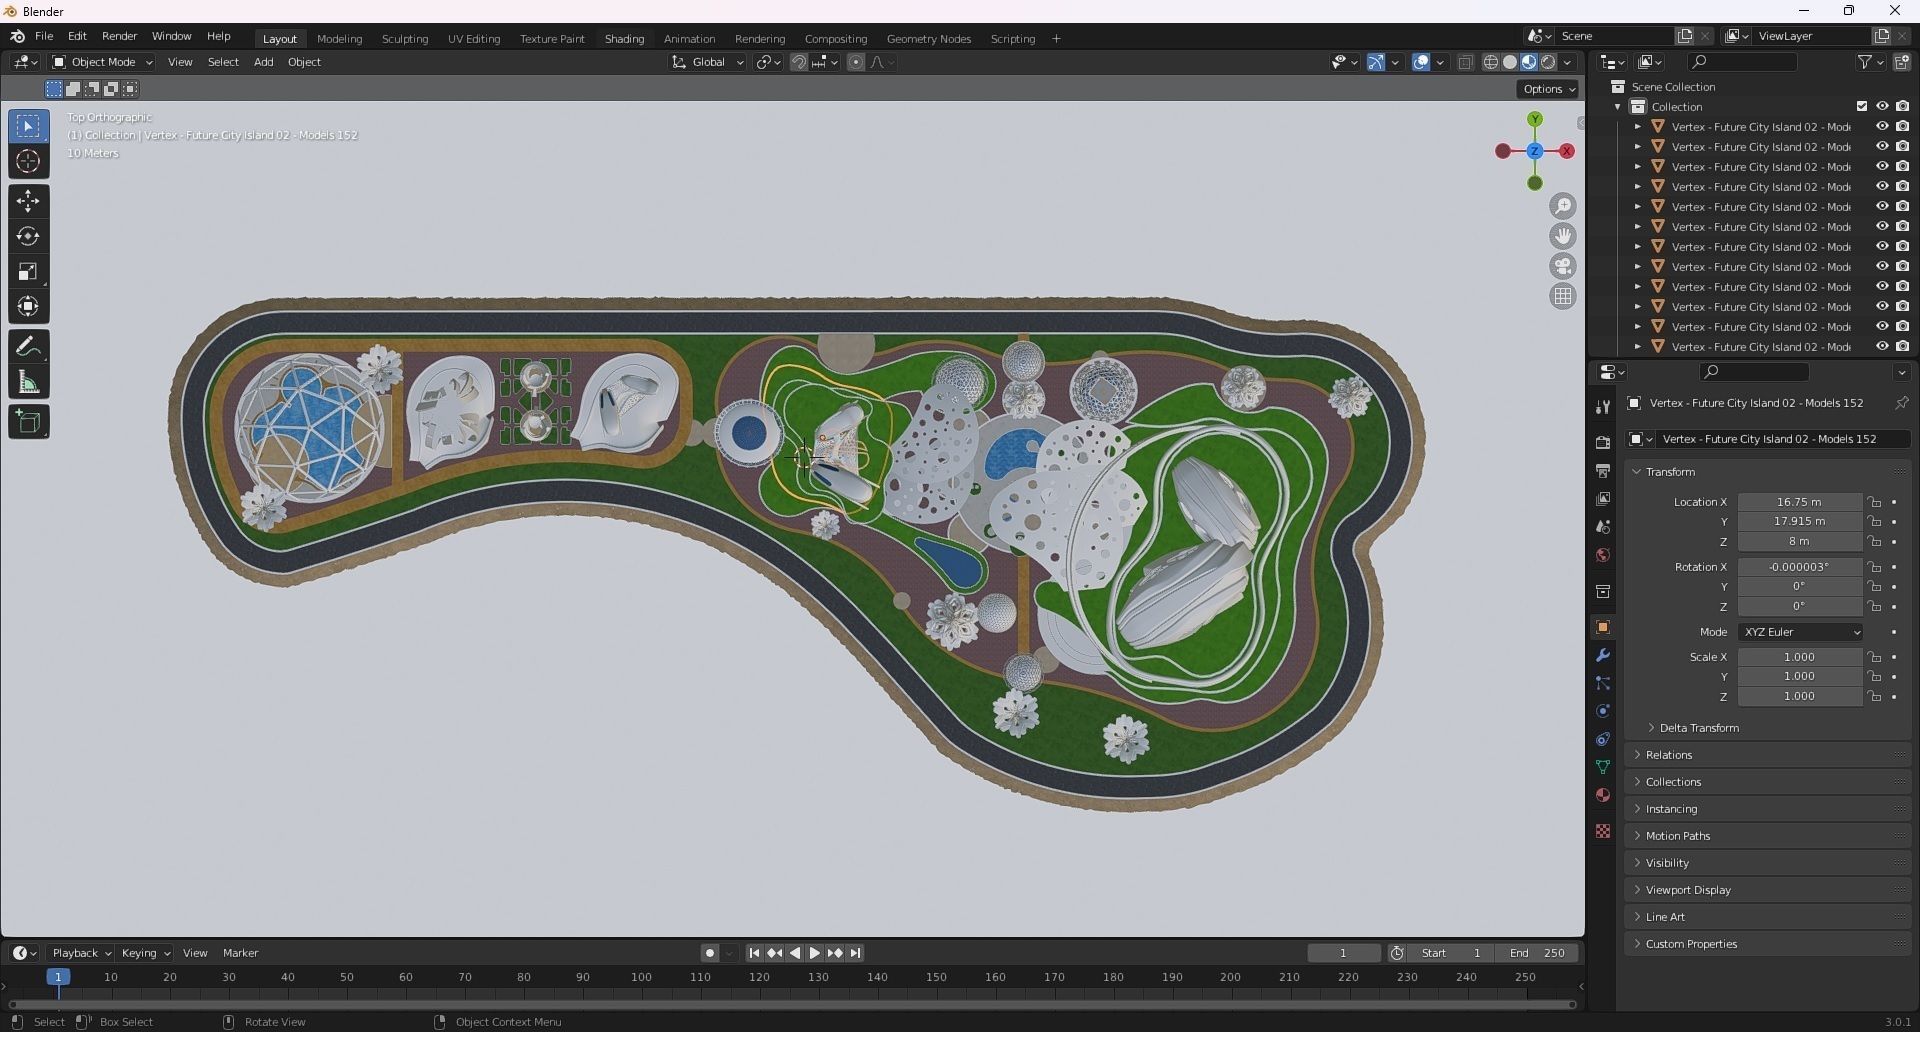Toggle Collection exclude checkbox in outliner
This screenshot has height=1040, width=1920.
pos(1862,107)
